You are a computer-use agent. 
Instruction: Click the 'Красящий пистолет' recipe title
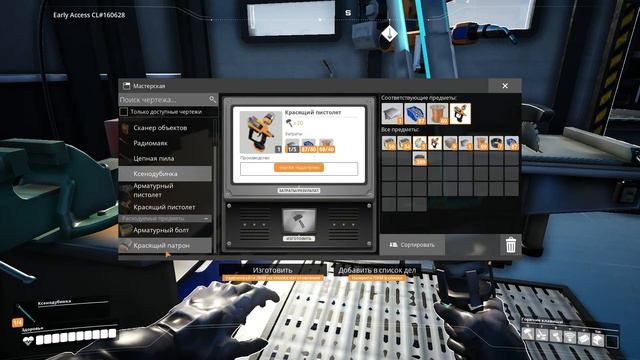[x=313, y=112]
